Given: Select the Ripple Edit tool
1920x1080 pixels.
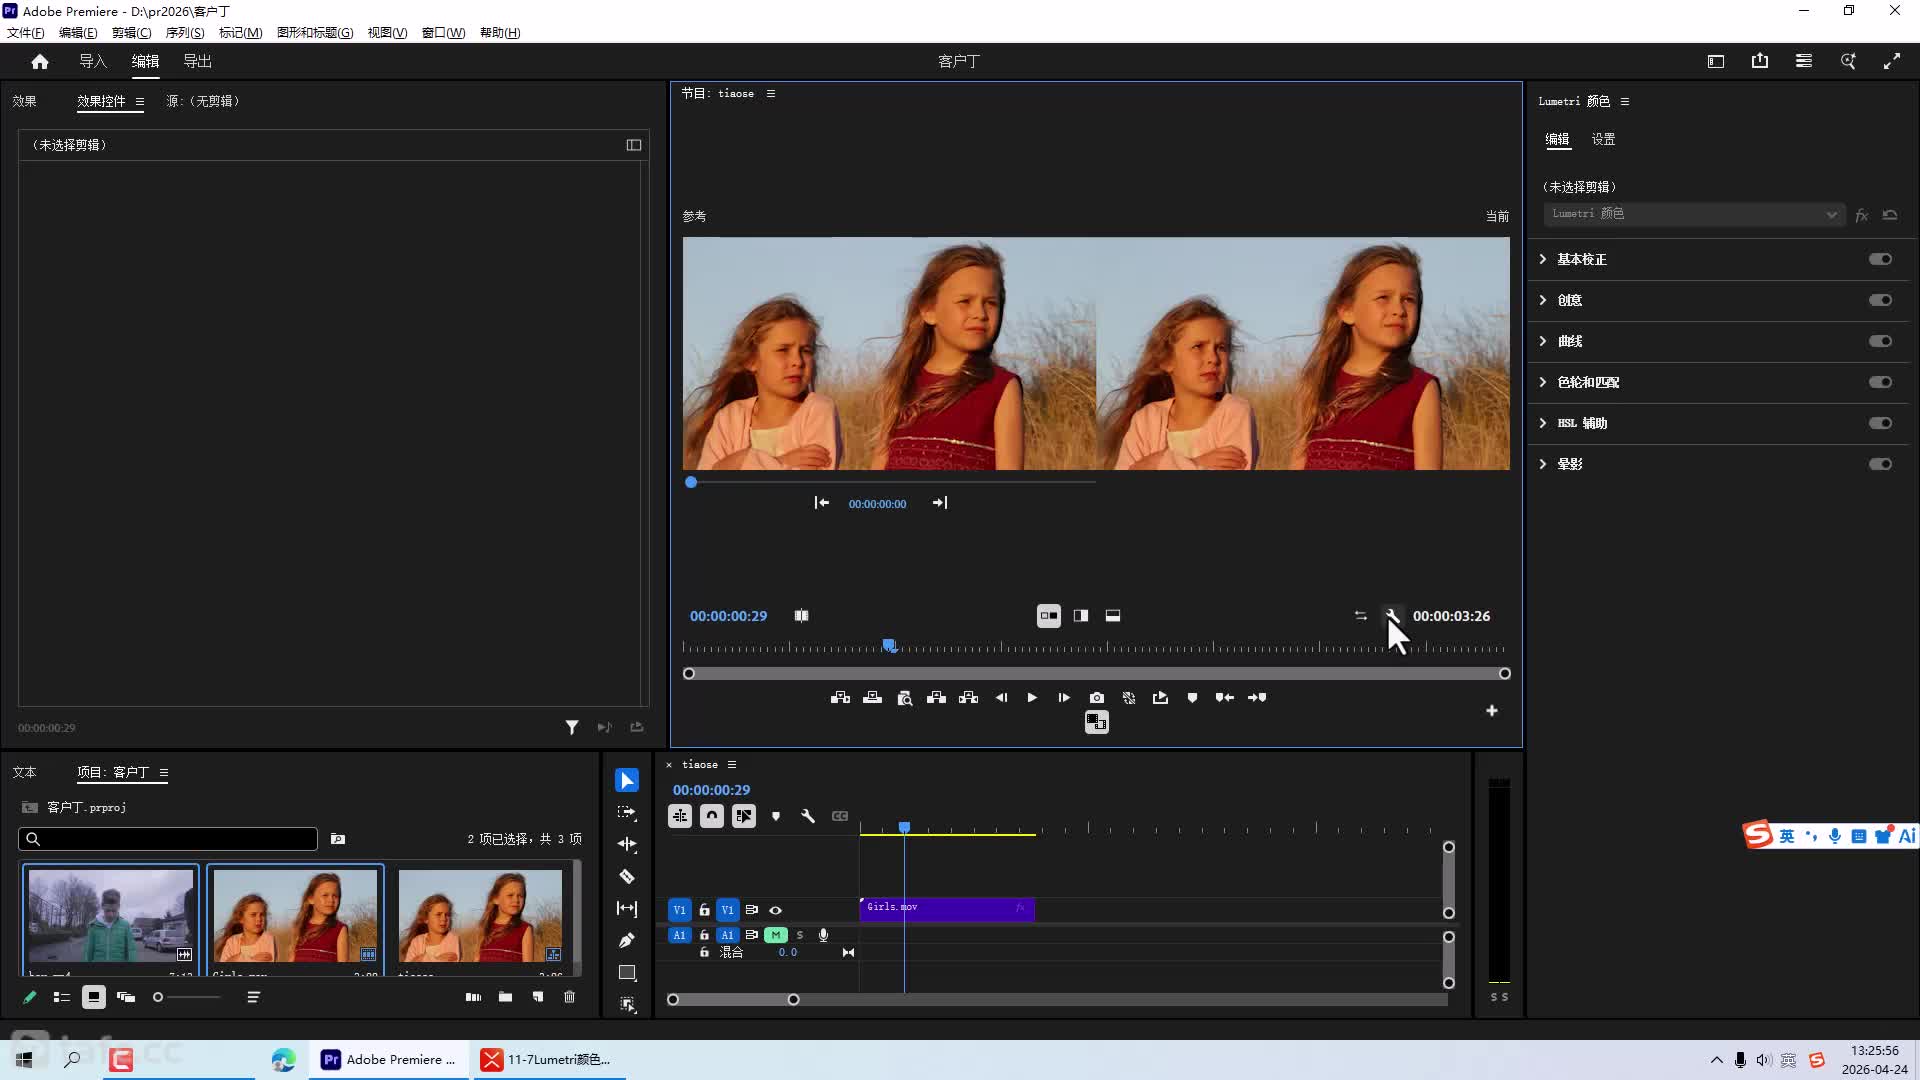Looking at the screenshot, I should coord(627,845).
